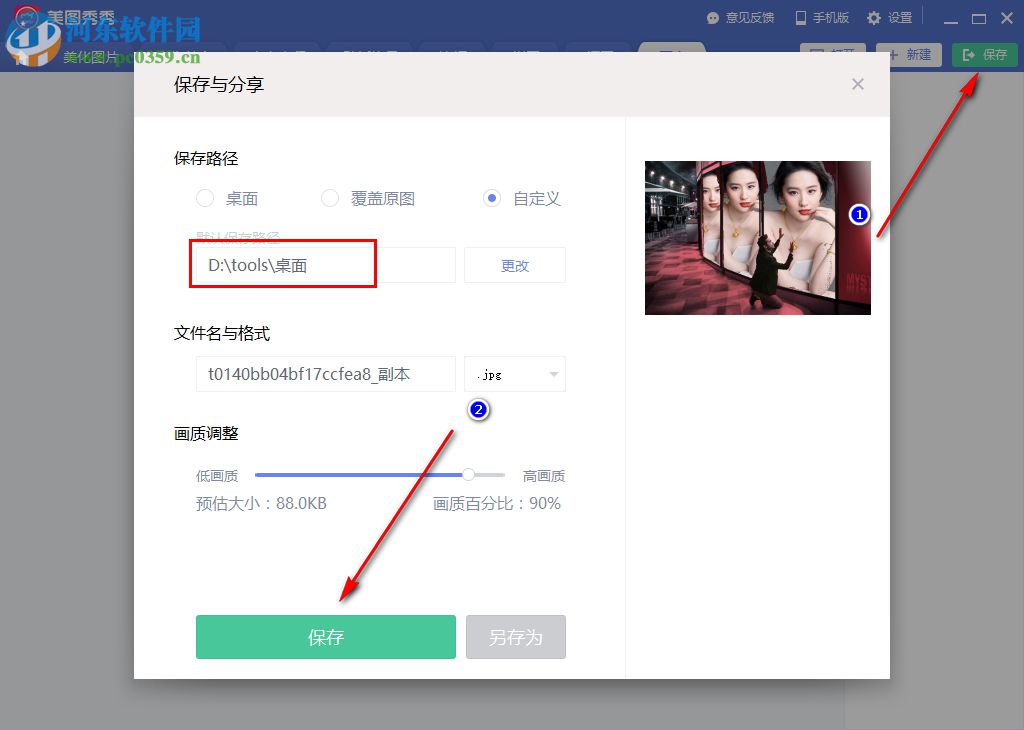
Task: Click the image preview thumbnail
Action: coord(757,237)
